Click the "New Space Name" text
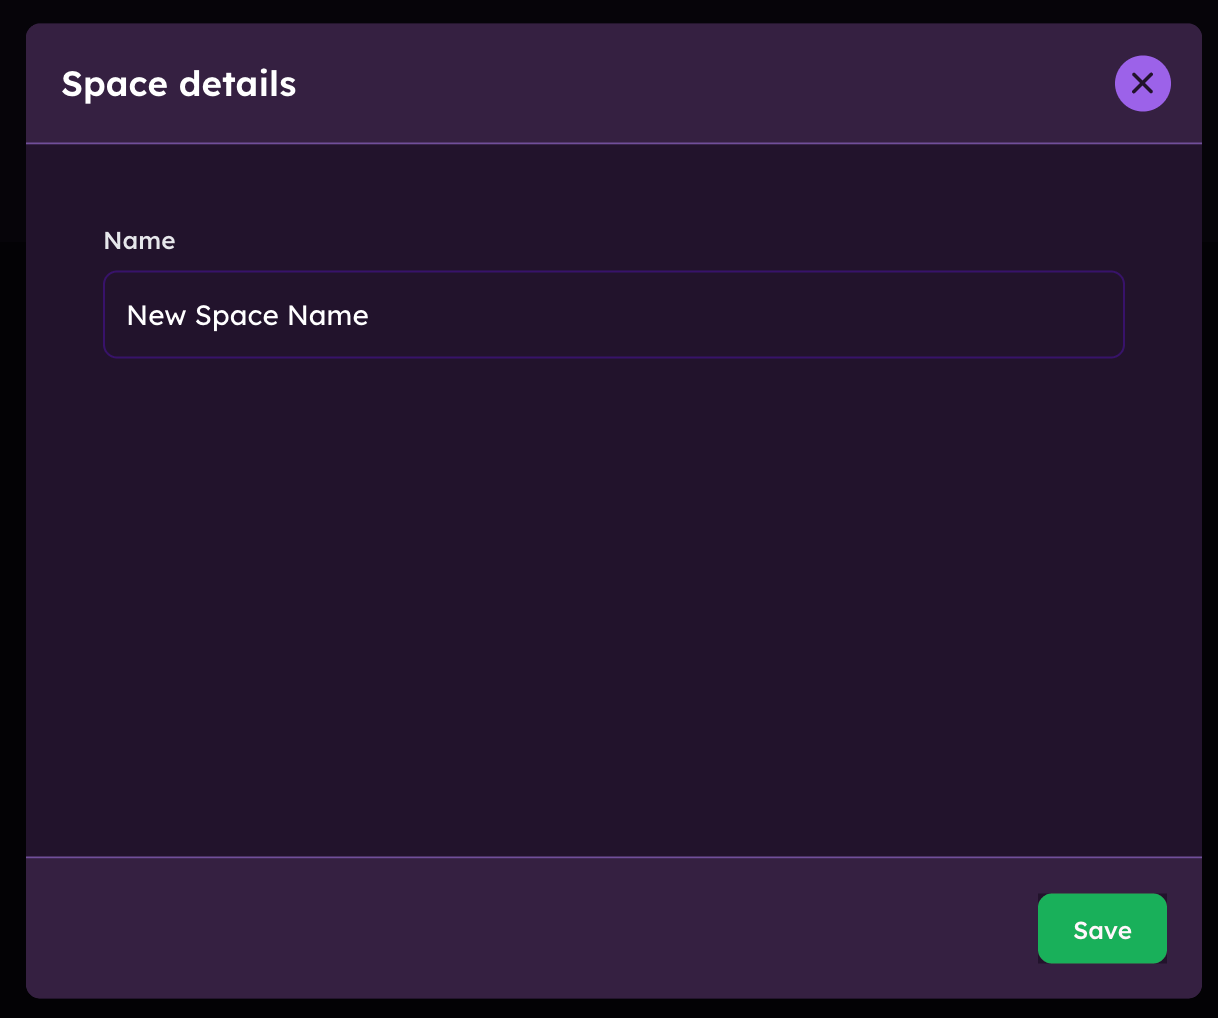 click(248, 316)
